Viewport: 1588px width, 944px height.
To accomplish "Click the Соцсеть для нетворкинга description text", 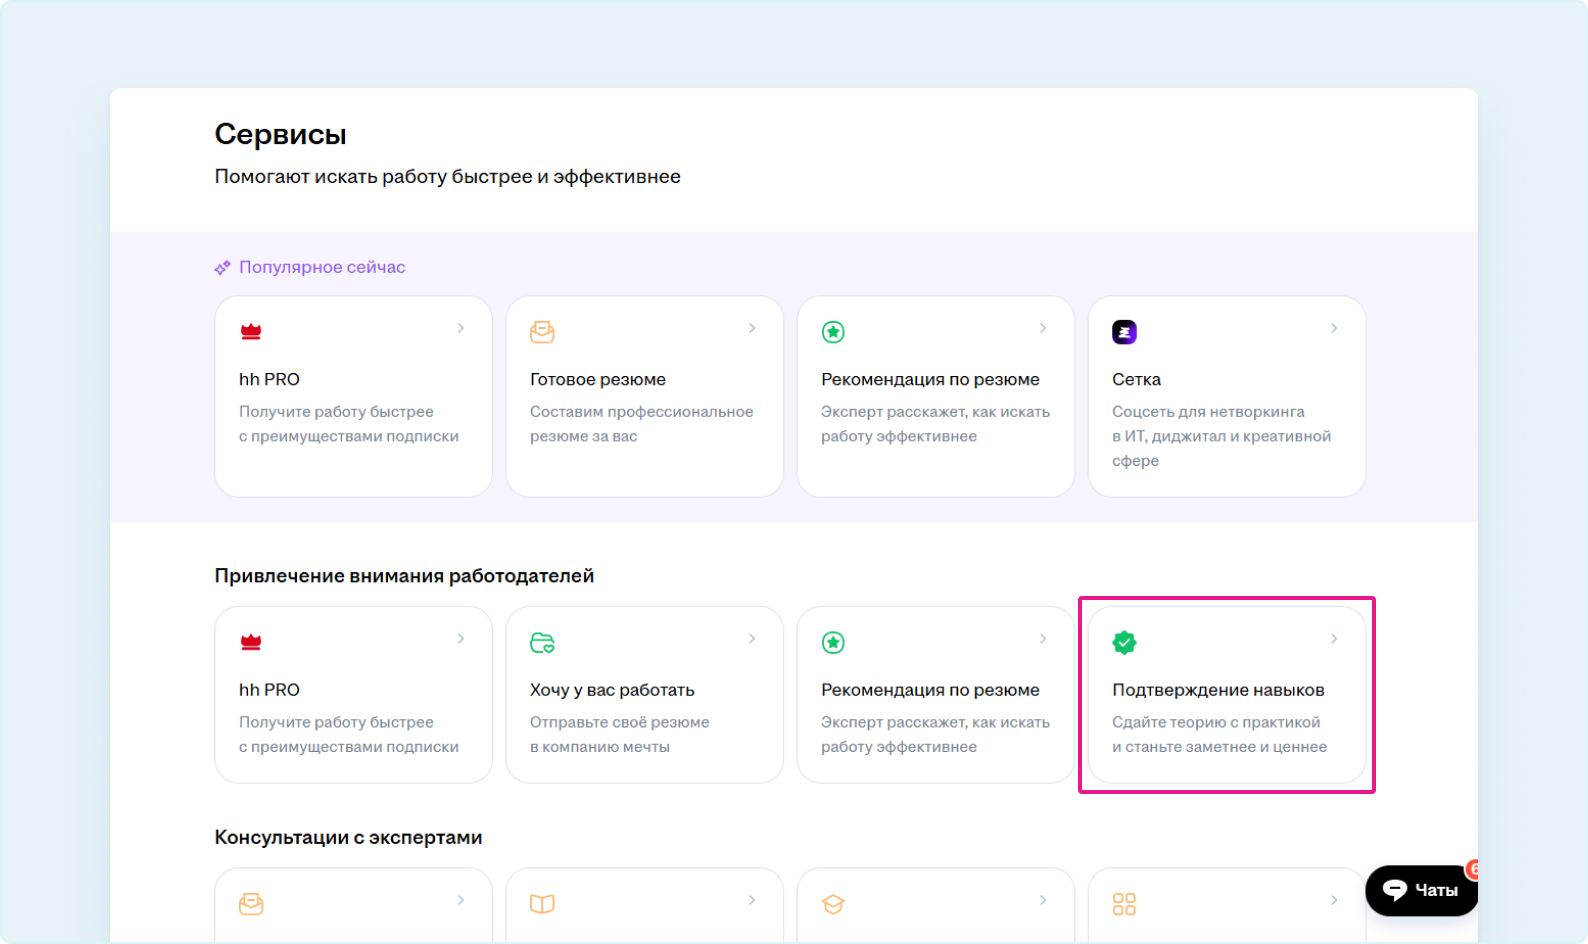I will click(1221, 436).
